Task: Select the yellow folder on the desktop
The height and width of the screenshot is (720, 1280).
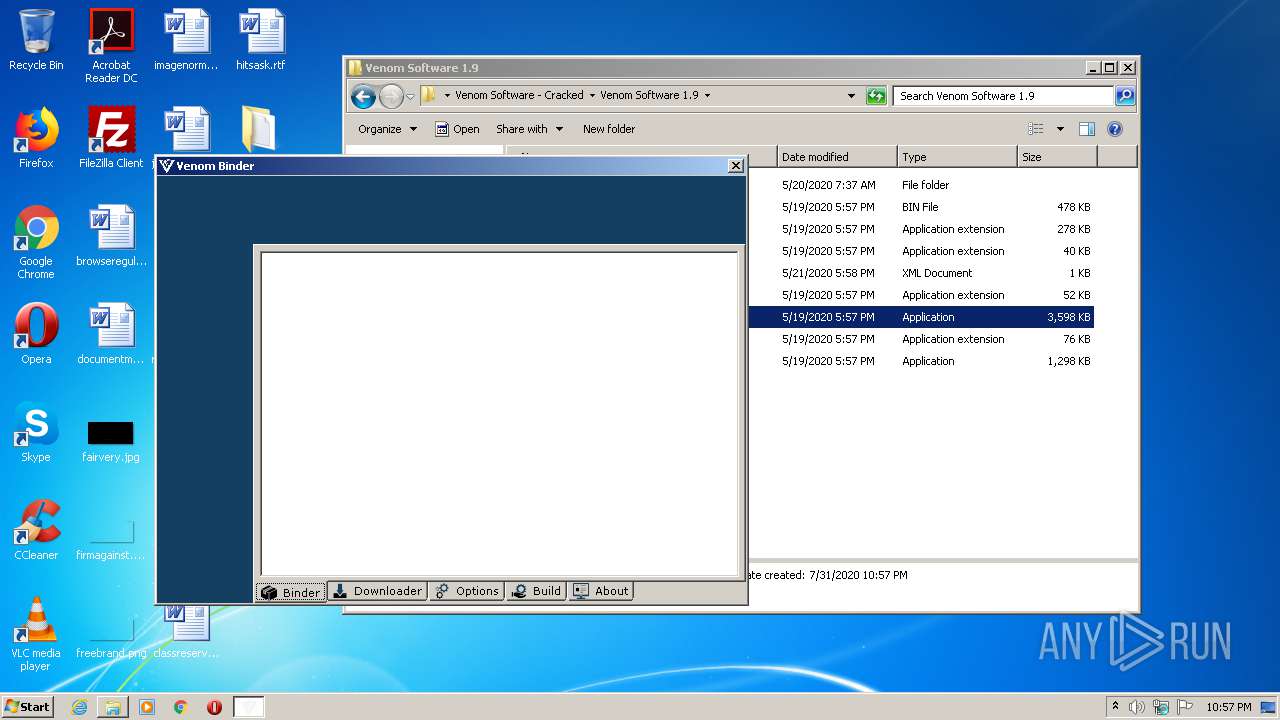Action: (x=259, y=129)
